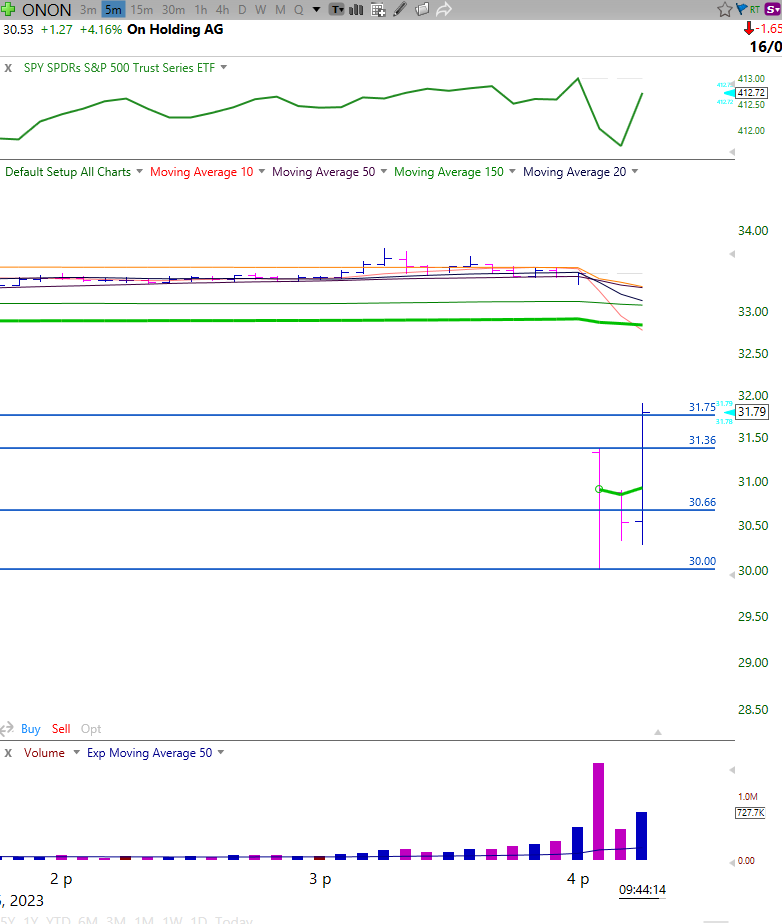Image resolution: width=782 pixels, height=924 pixels.
Task: Expand Moving Average 10 dropdown arrow
Action: [262, 171]
